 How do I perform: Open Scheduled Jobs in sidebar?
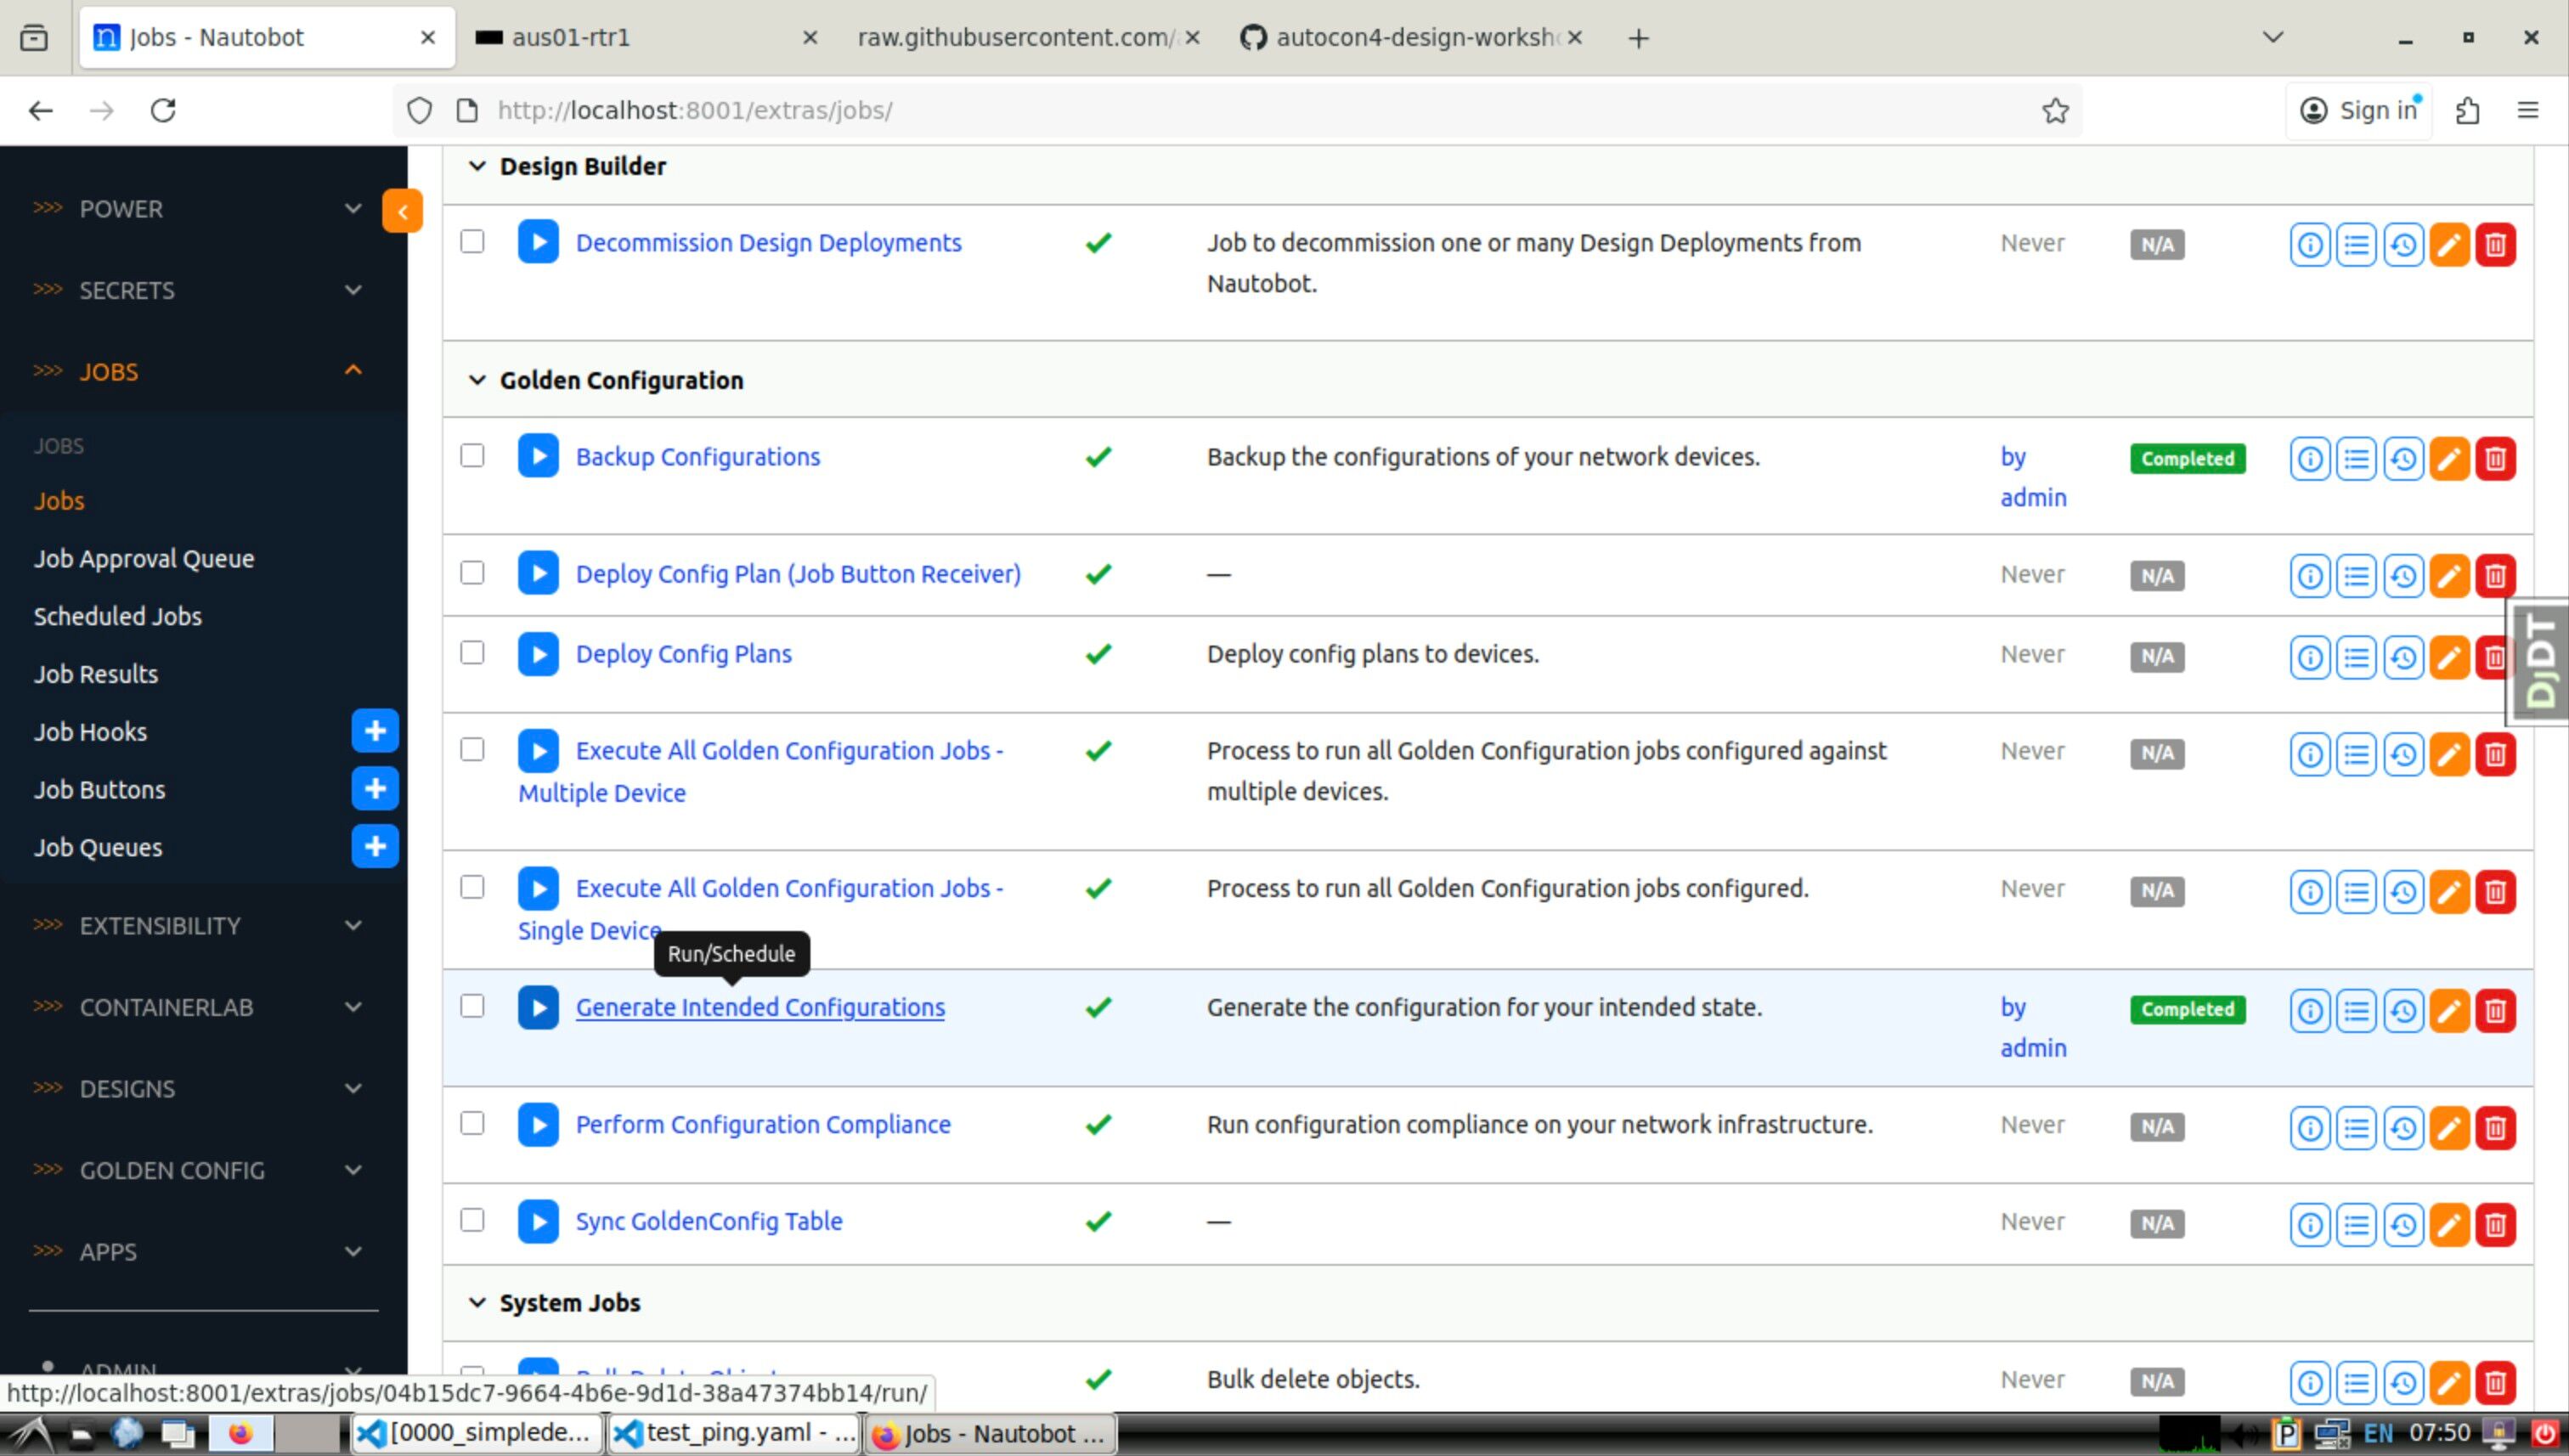tap(118, 616)
